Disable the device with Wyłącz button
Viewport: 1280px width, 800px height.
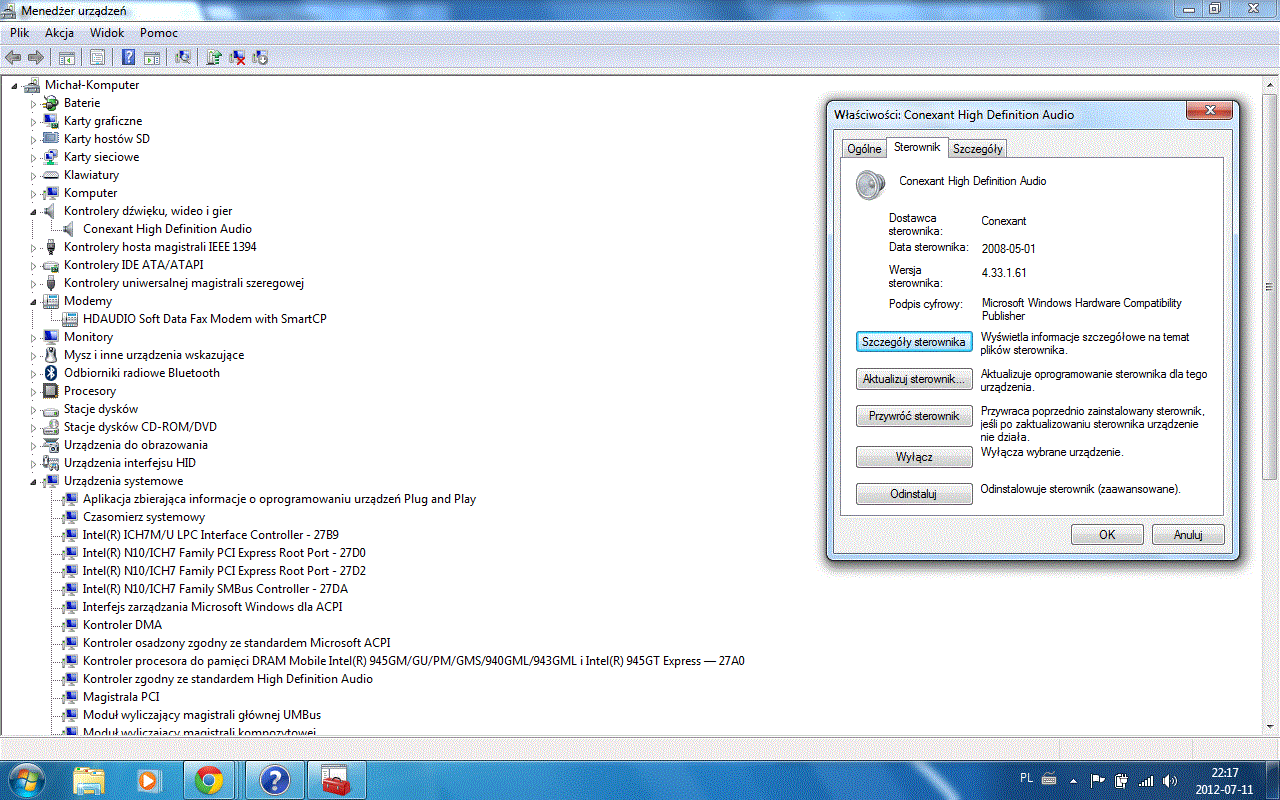[x=914, y=457]
